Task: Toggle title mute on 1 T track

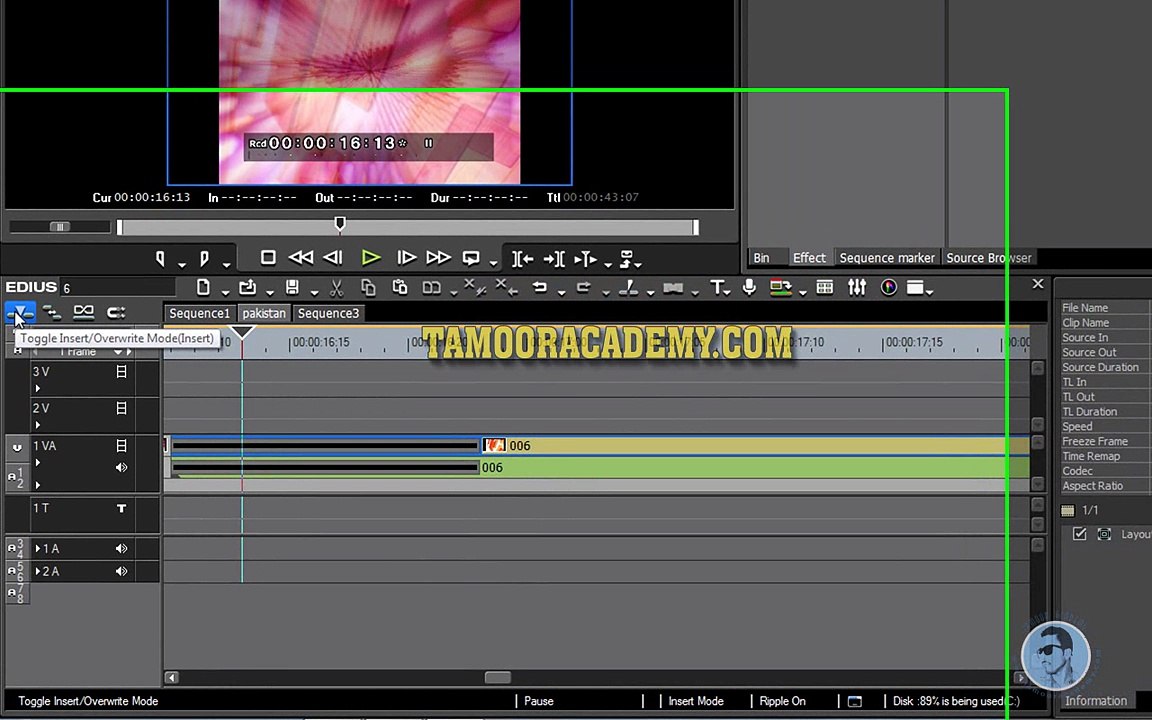Action: tap(122, 508)
